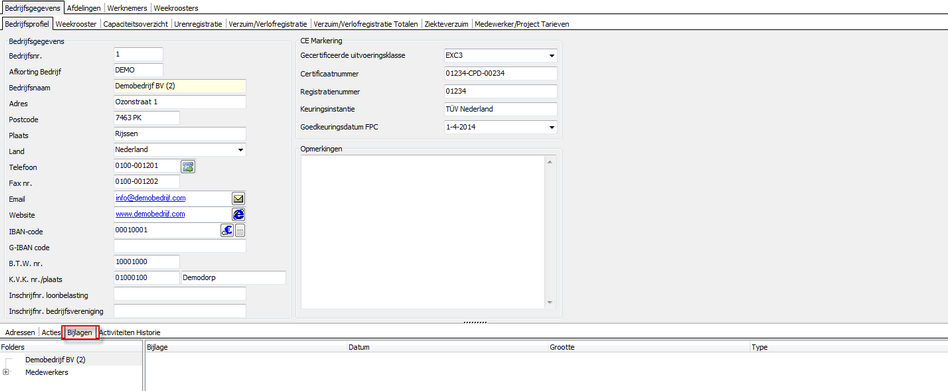
Task: Switch to the Adressen bottom tab
Action: tap(20, 332)
